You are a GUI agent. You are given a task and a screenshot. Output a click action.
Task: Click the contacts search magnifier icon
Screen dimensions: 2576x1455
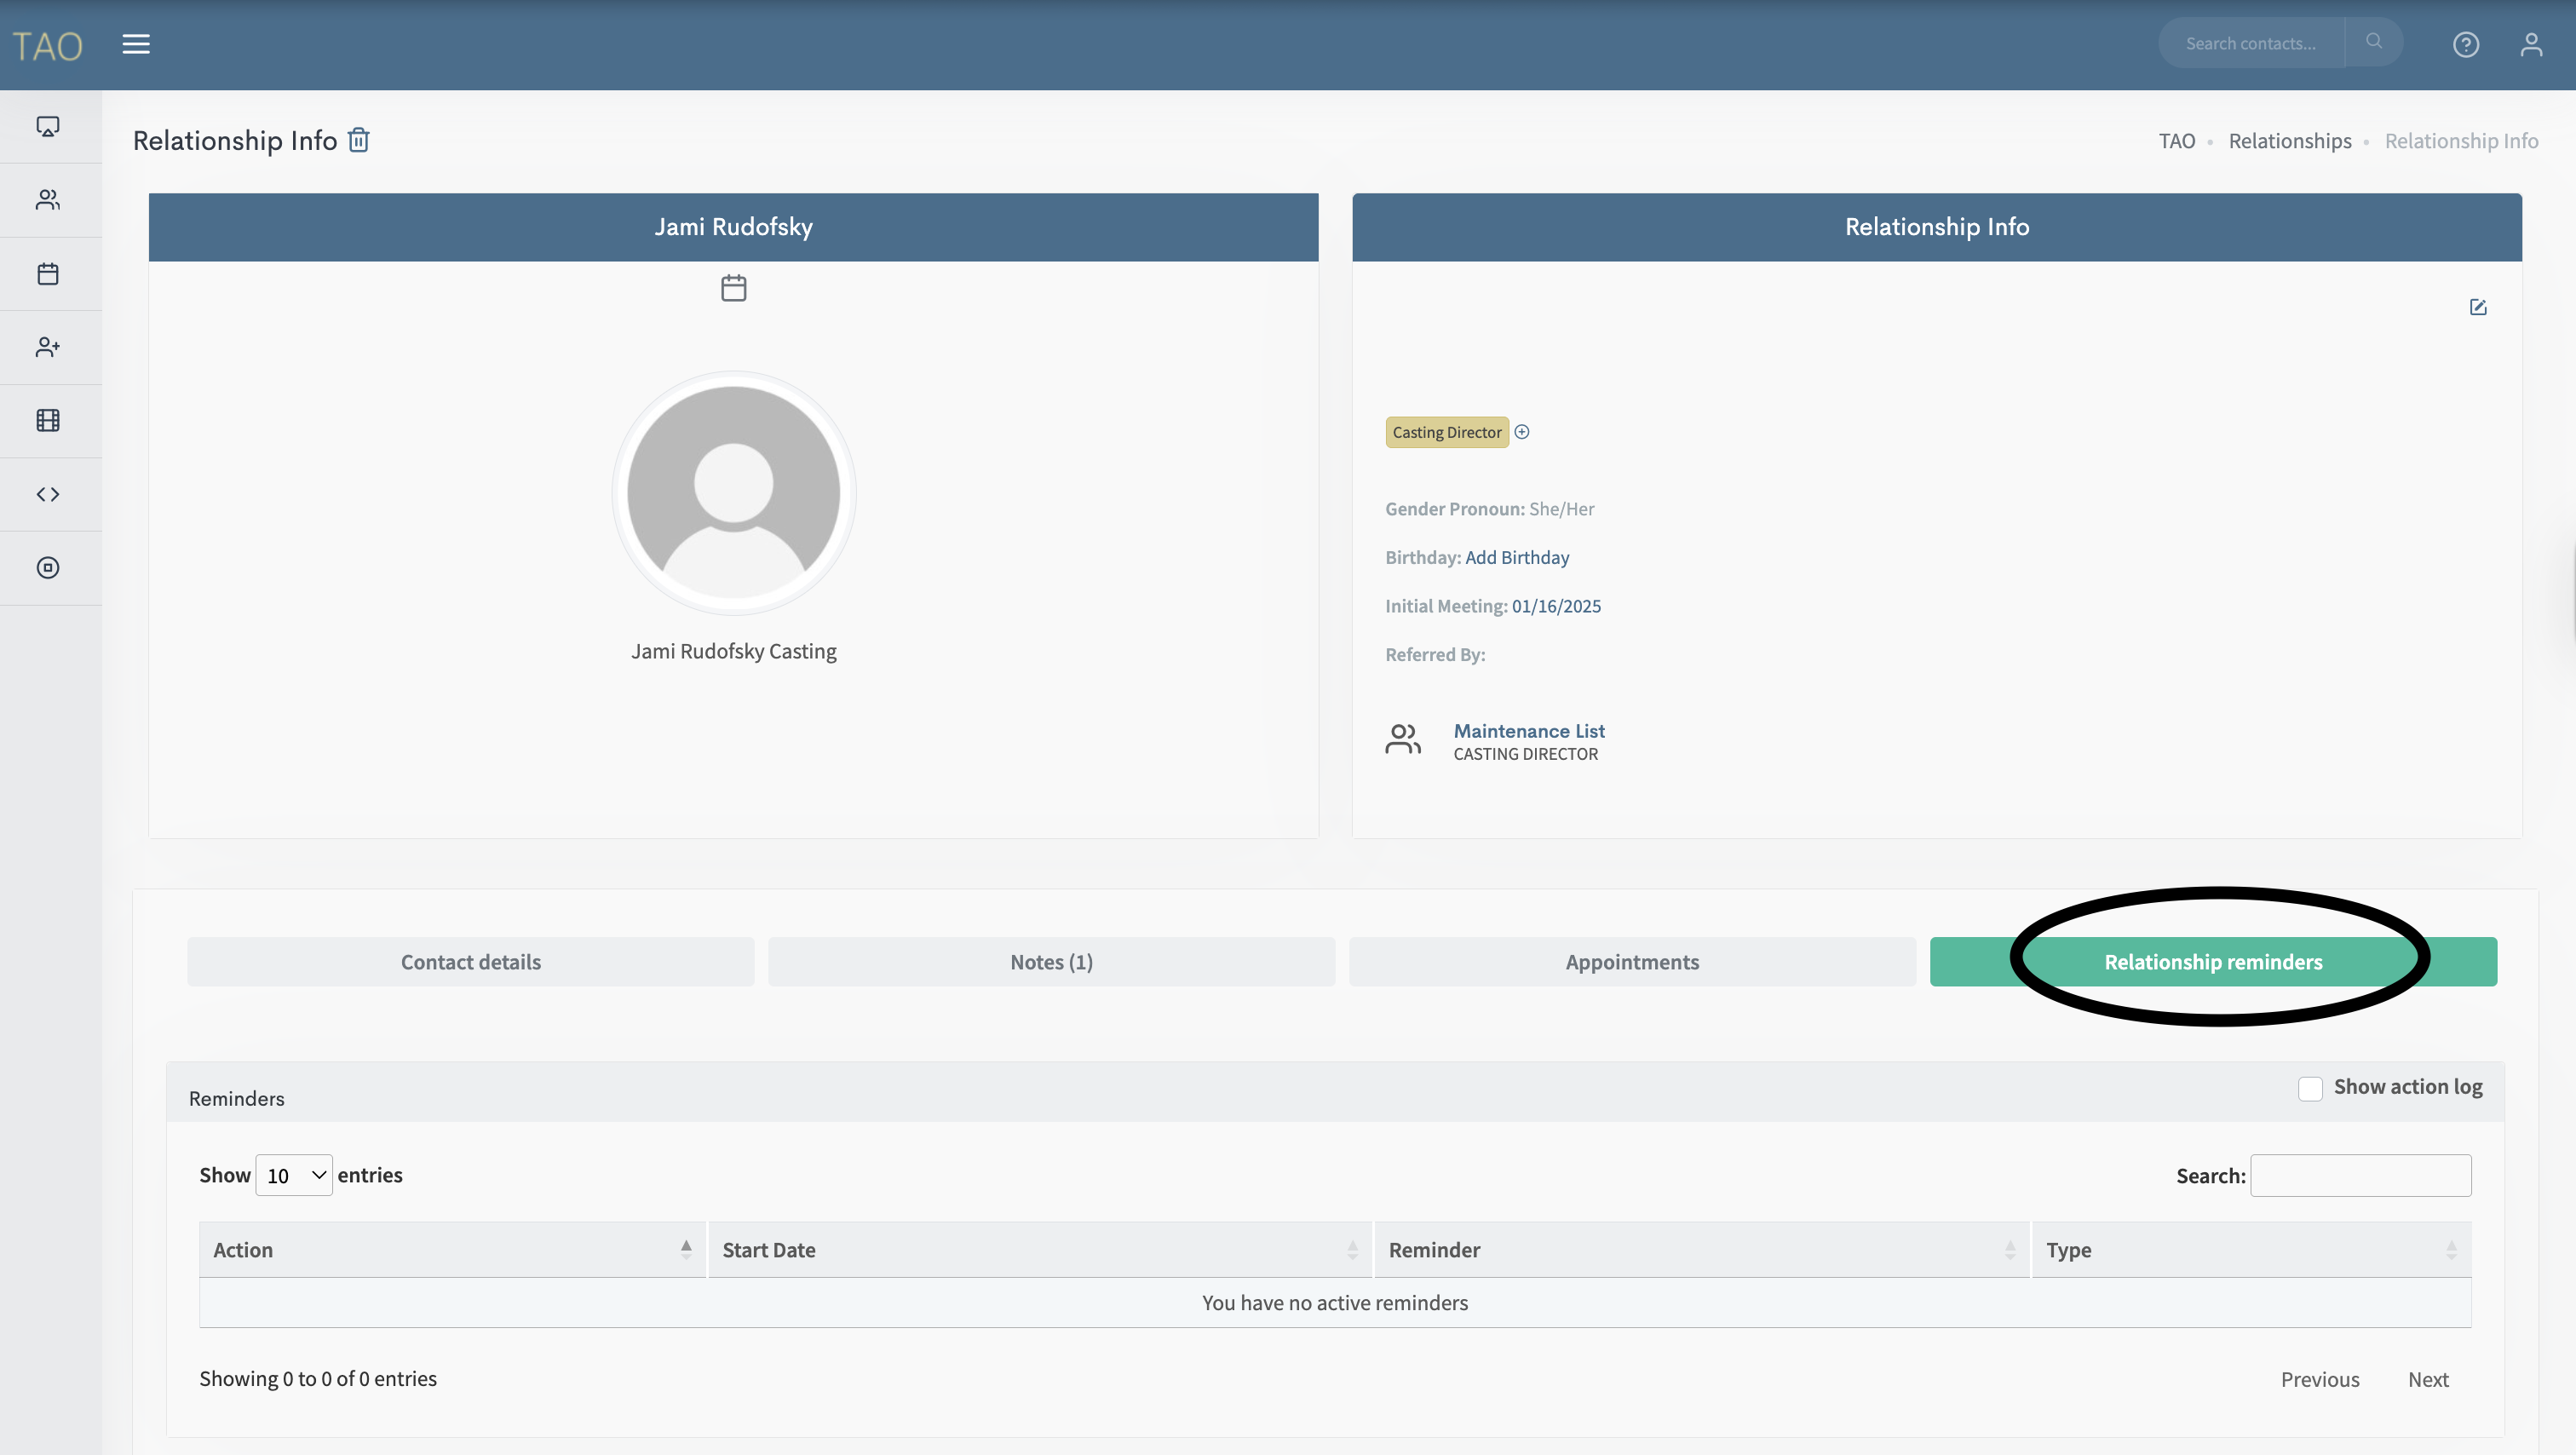pyautogui.click(x=2373, y=42)
